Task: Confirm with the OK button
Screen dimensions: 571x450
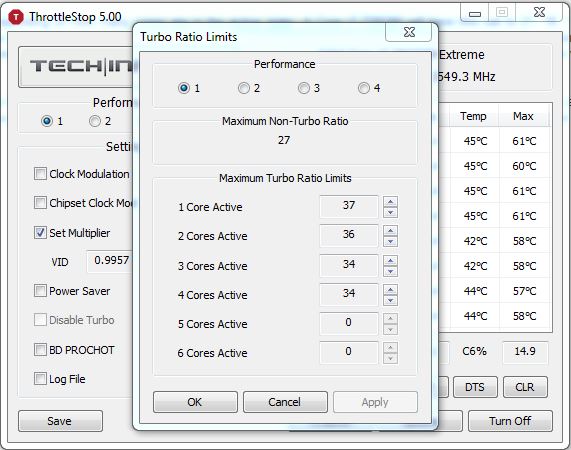Action: (x=195, y=402)
